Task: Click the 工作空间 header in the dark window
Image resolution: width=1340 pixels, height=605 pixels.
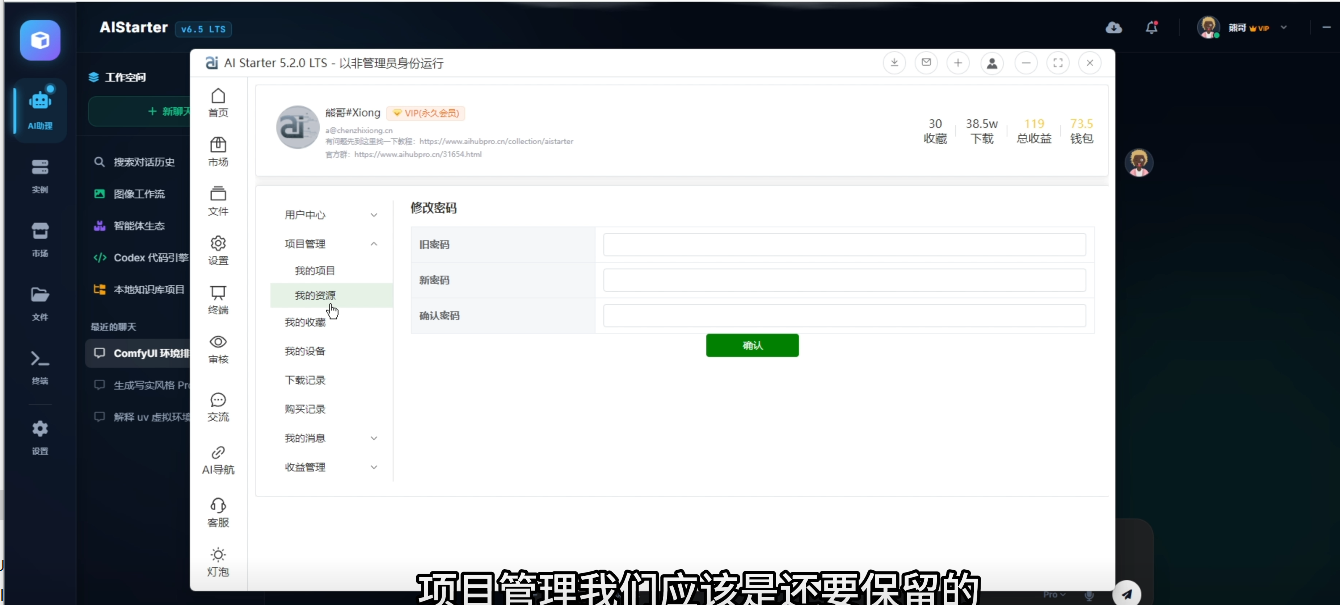Action: tap(117, 77)
